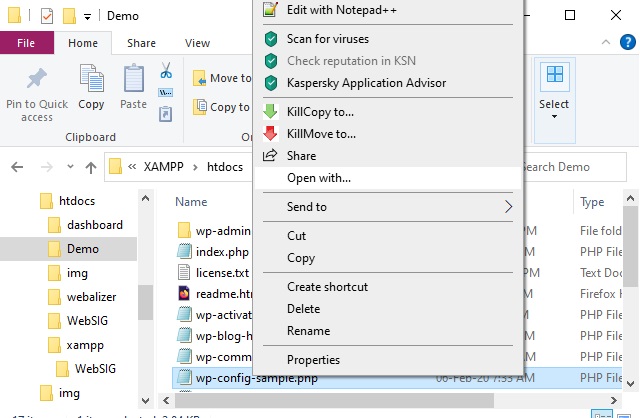Choose Scan for viruses menu entry

[x=388, y=39]
